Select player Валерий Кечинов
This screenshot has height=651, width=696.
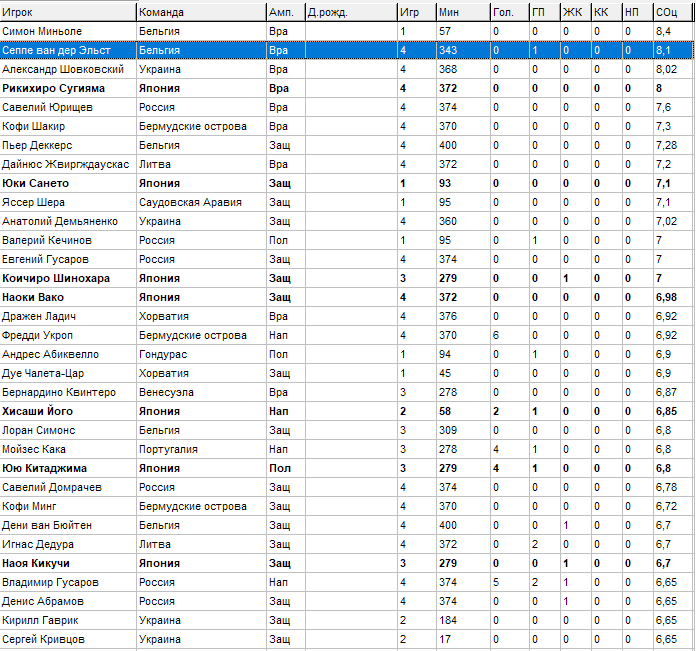47,240
